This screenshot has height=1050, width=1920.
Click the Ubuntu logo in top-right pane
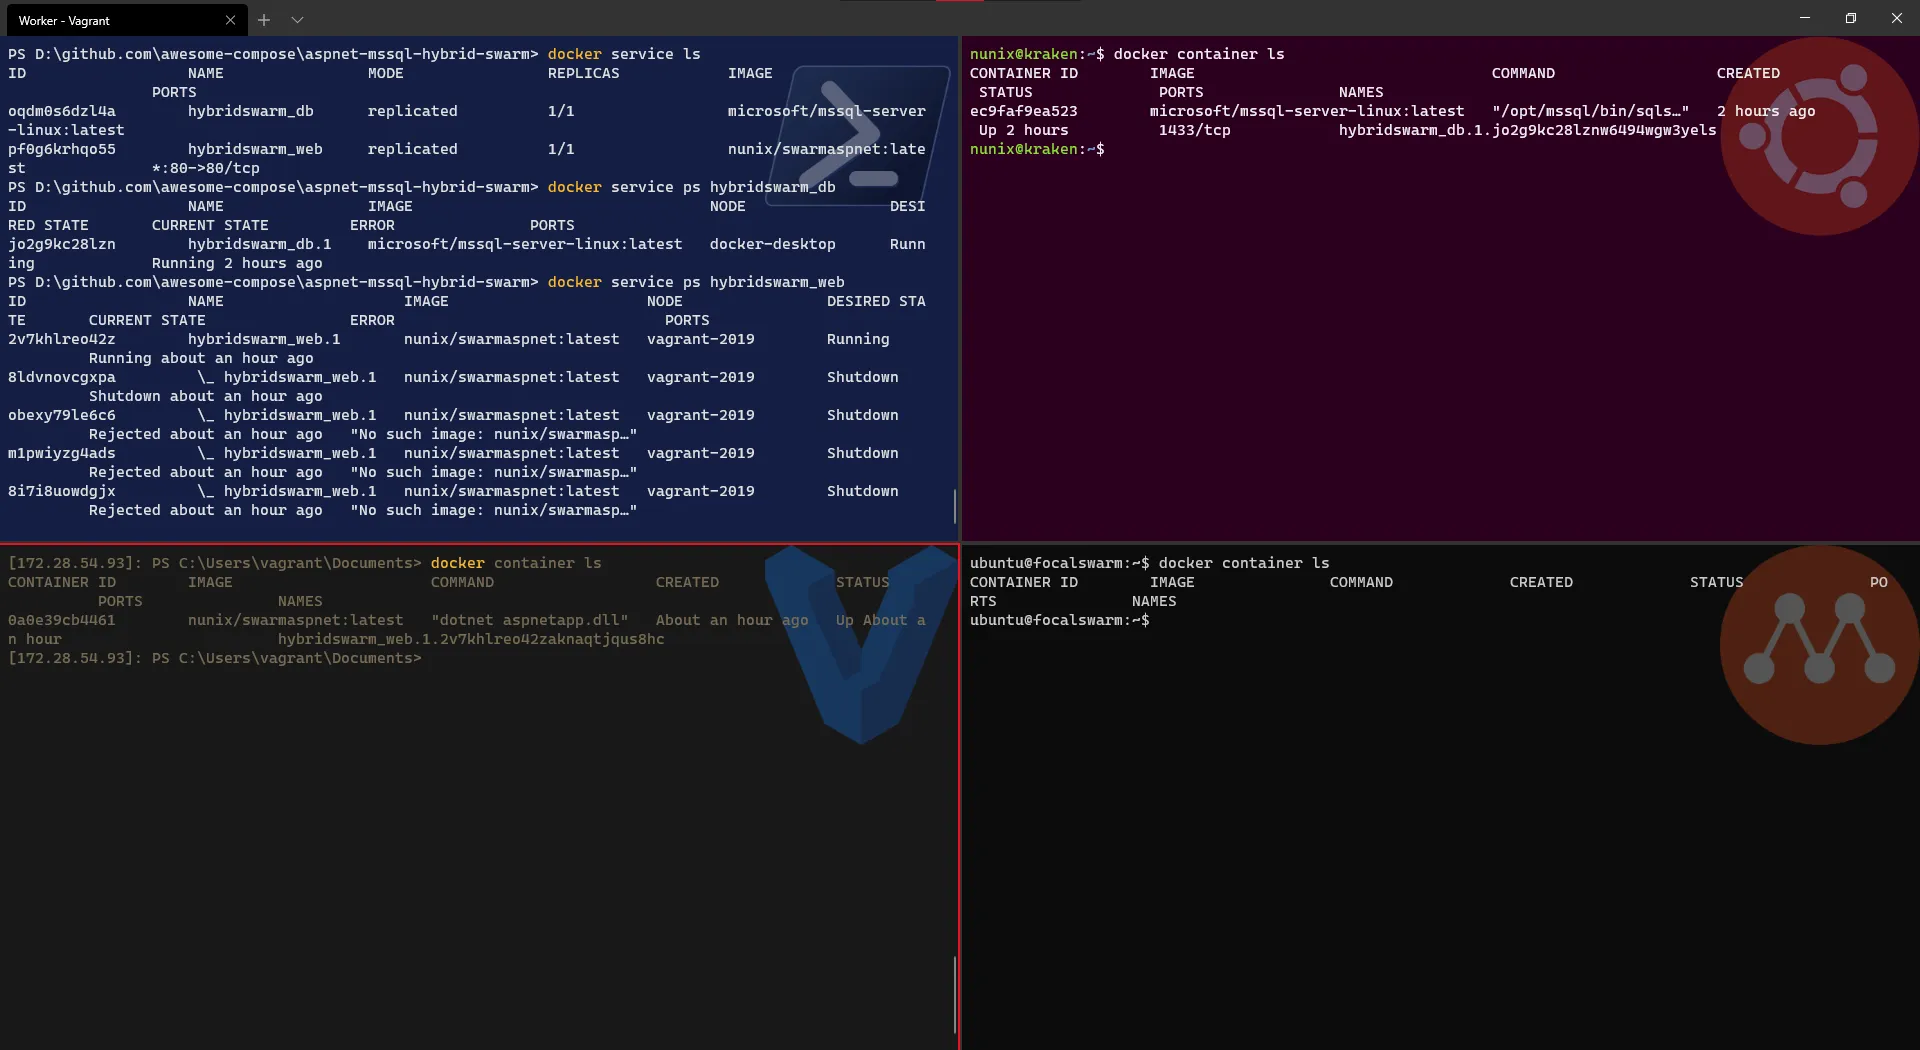point(1818,137)
